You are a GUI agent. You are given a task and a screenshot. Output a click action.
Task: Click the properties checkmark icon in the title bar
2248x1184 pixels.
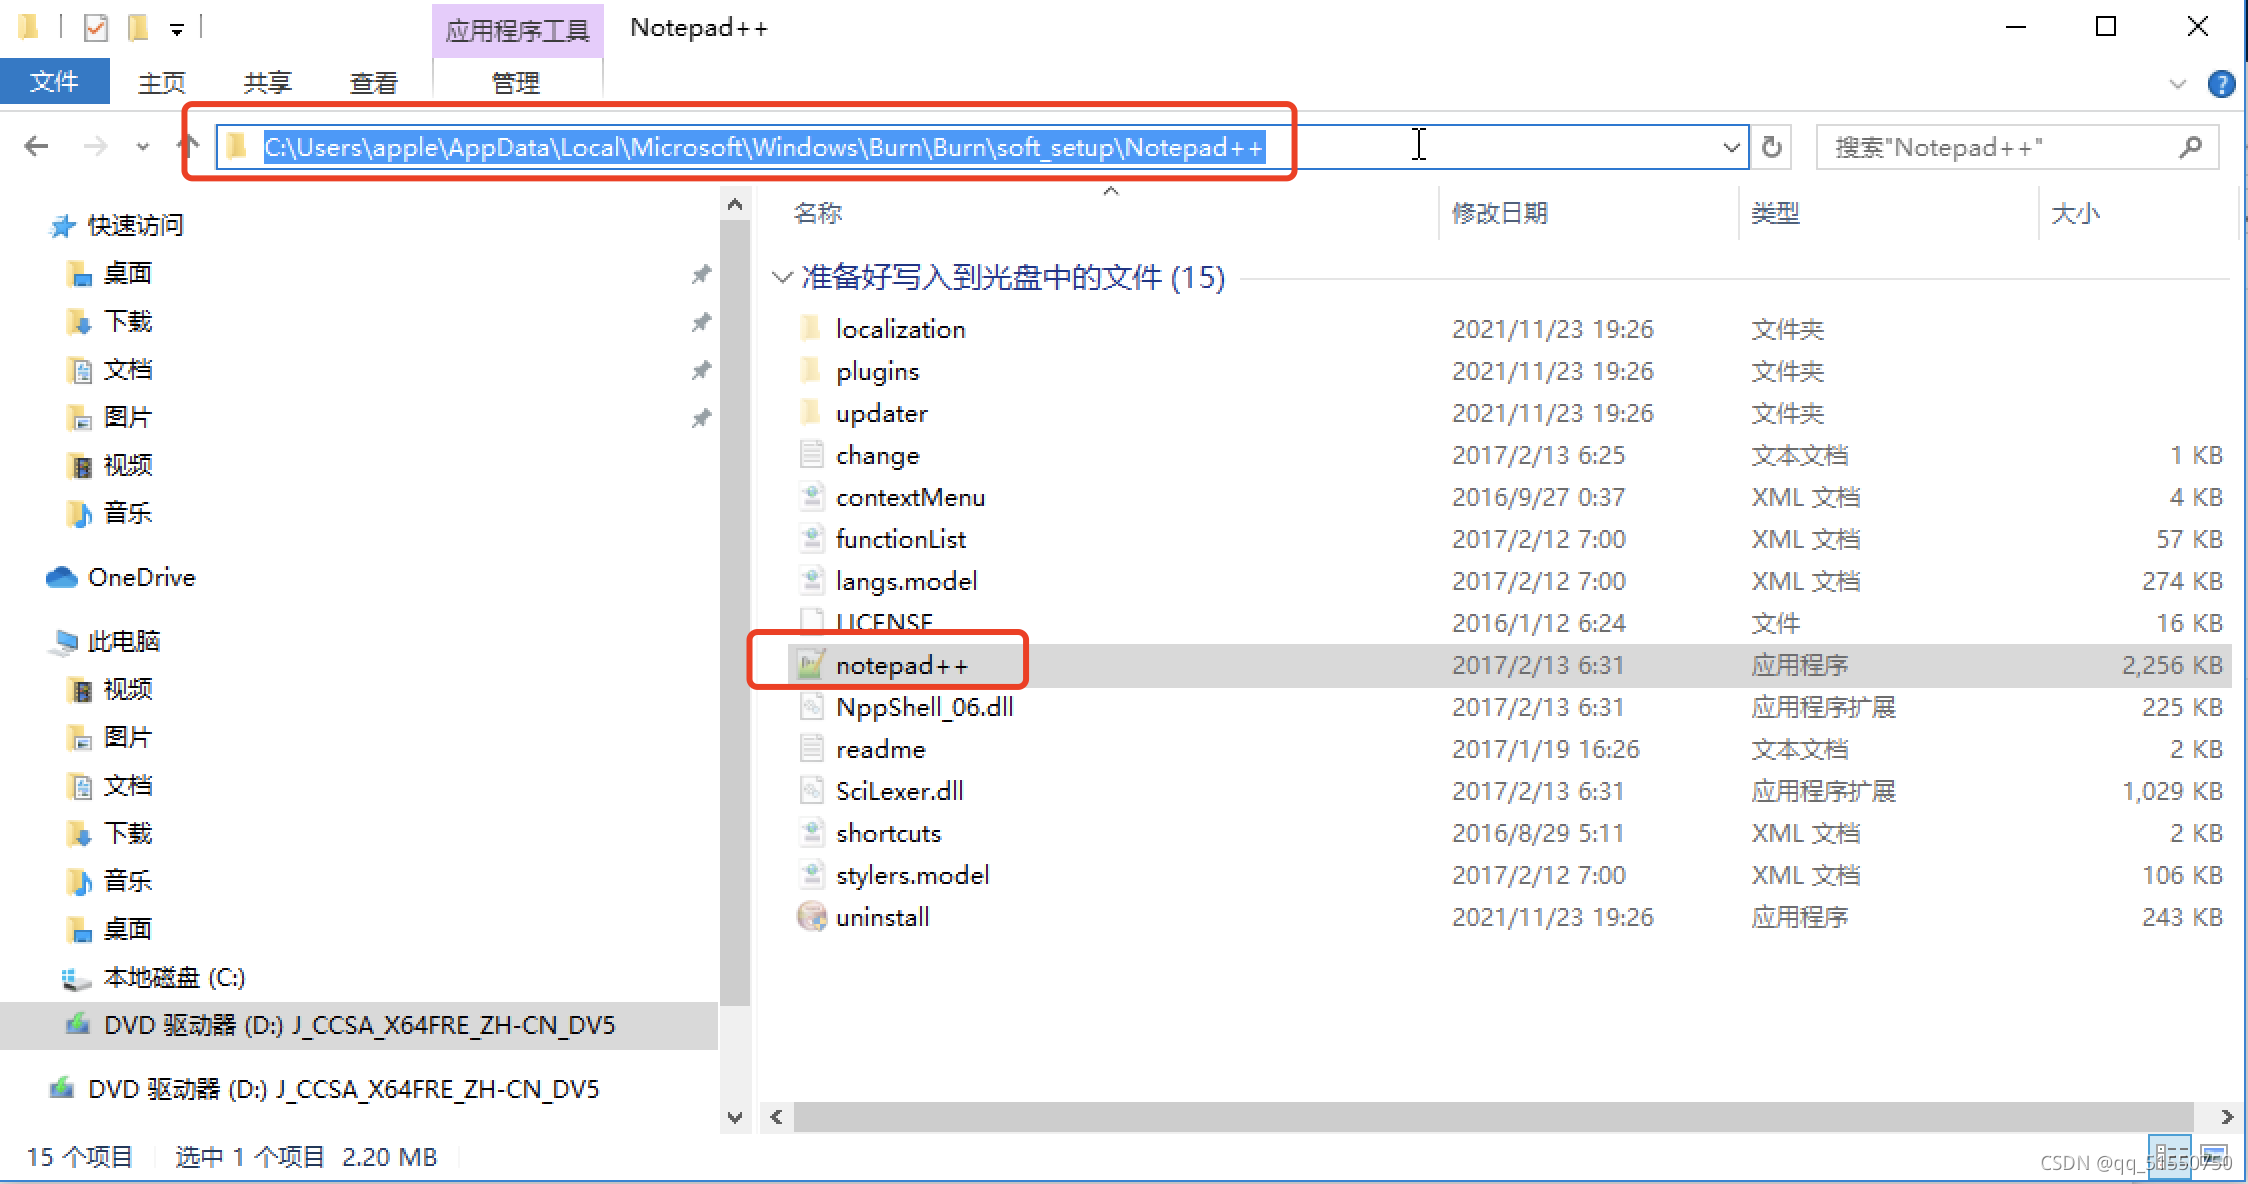tap(96, 27)
